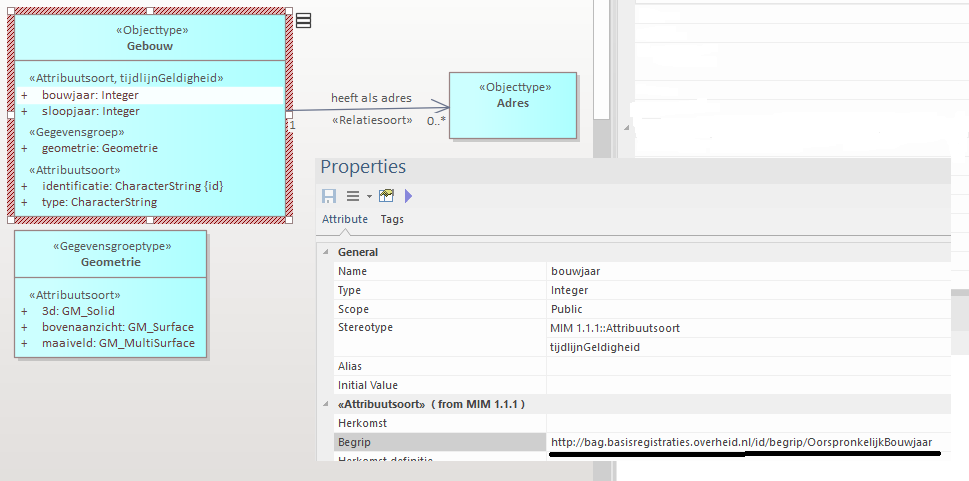Click the 'heeft als adres' relation label
This screenshot has width=969, height=481.
371,98
